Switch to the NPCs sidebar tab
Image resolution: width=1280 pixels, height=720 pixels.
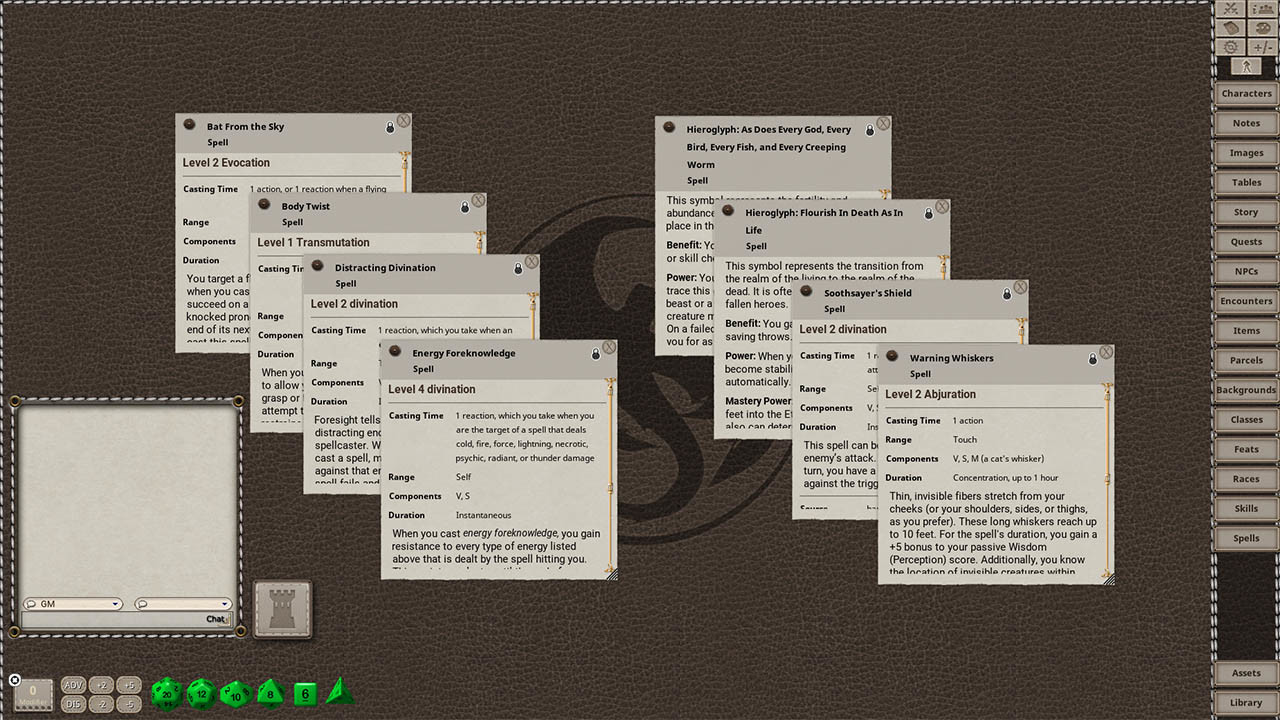[1246, 271]
